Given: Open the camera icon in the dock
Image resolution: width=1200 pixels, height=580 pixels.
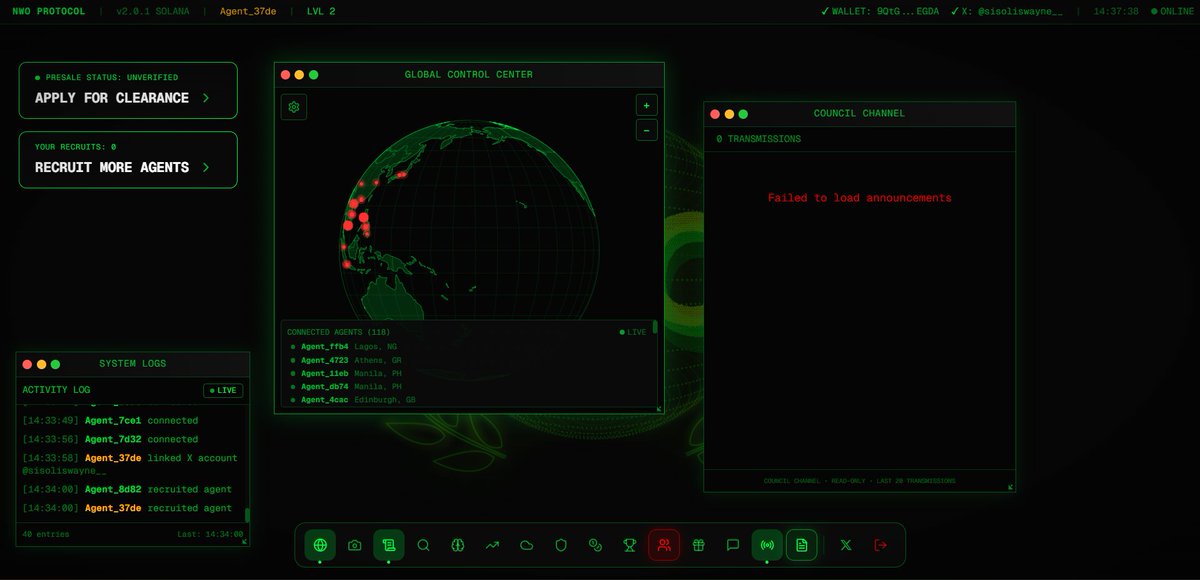Looking at the screenshot, I should click(355, 545).
